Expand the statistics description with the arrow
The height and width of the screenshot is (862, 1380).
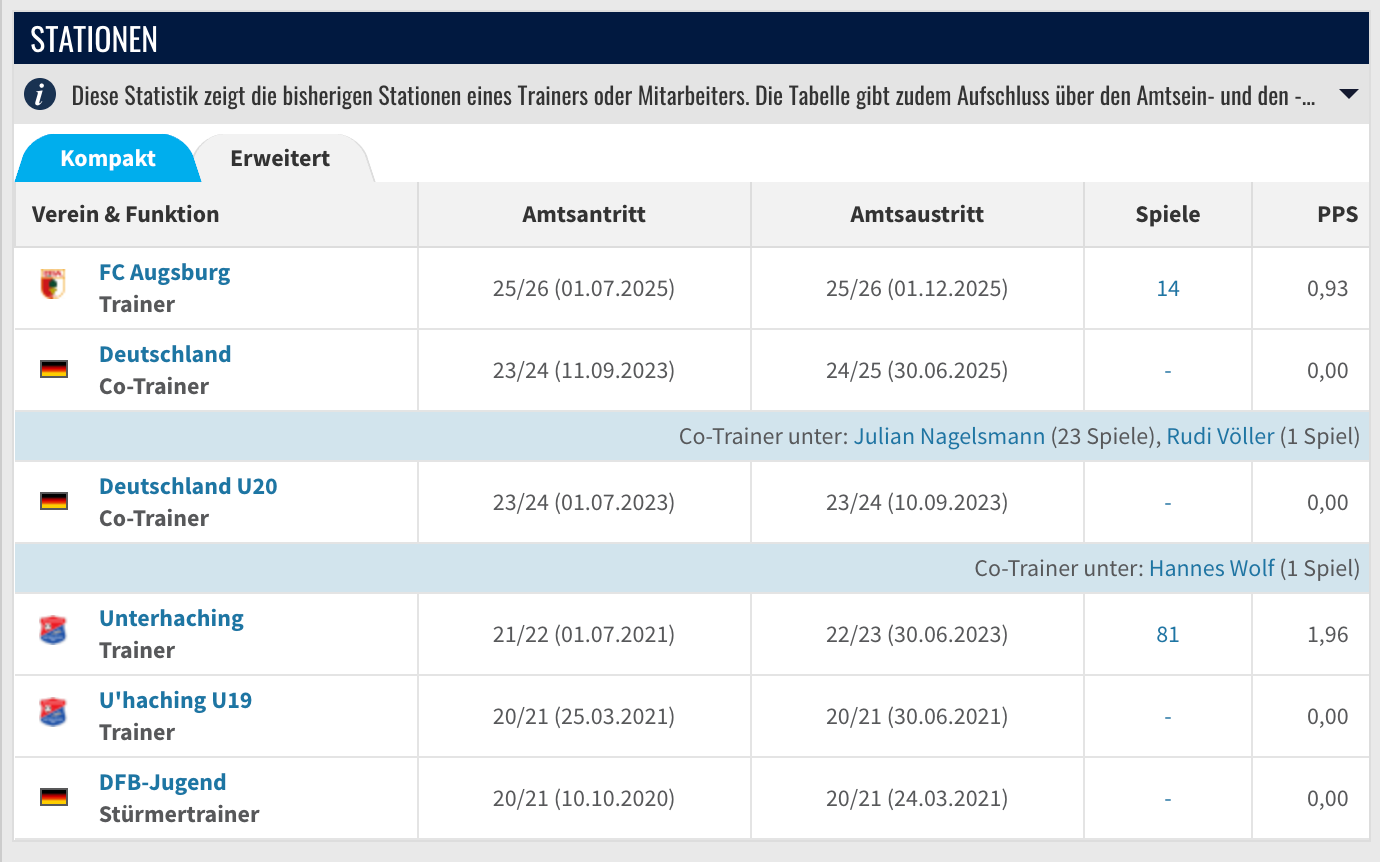click(1348, 95)
